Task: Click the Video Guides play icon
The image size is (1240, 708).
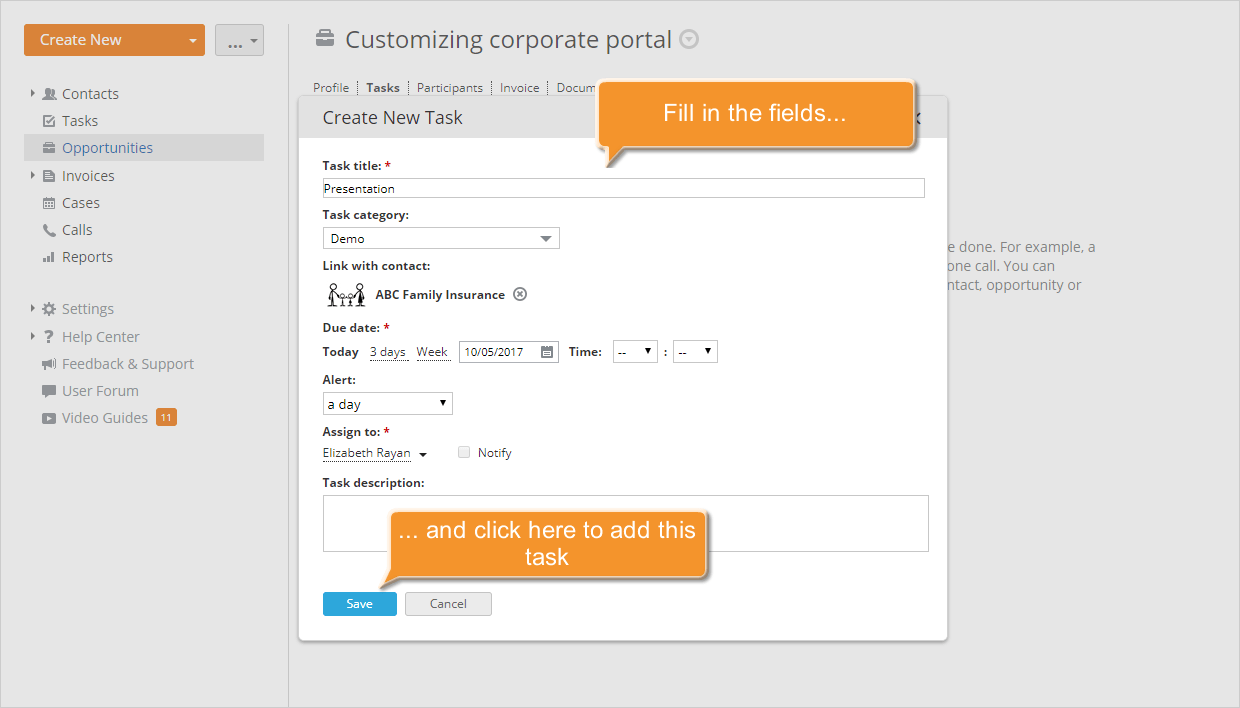Action: click(47, 417)
